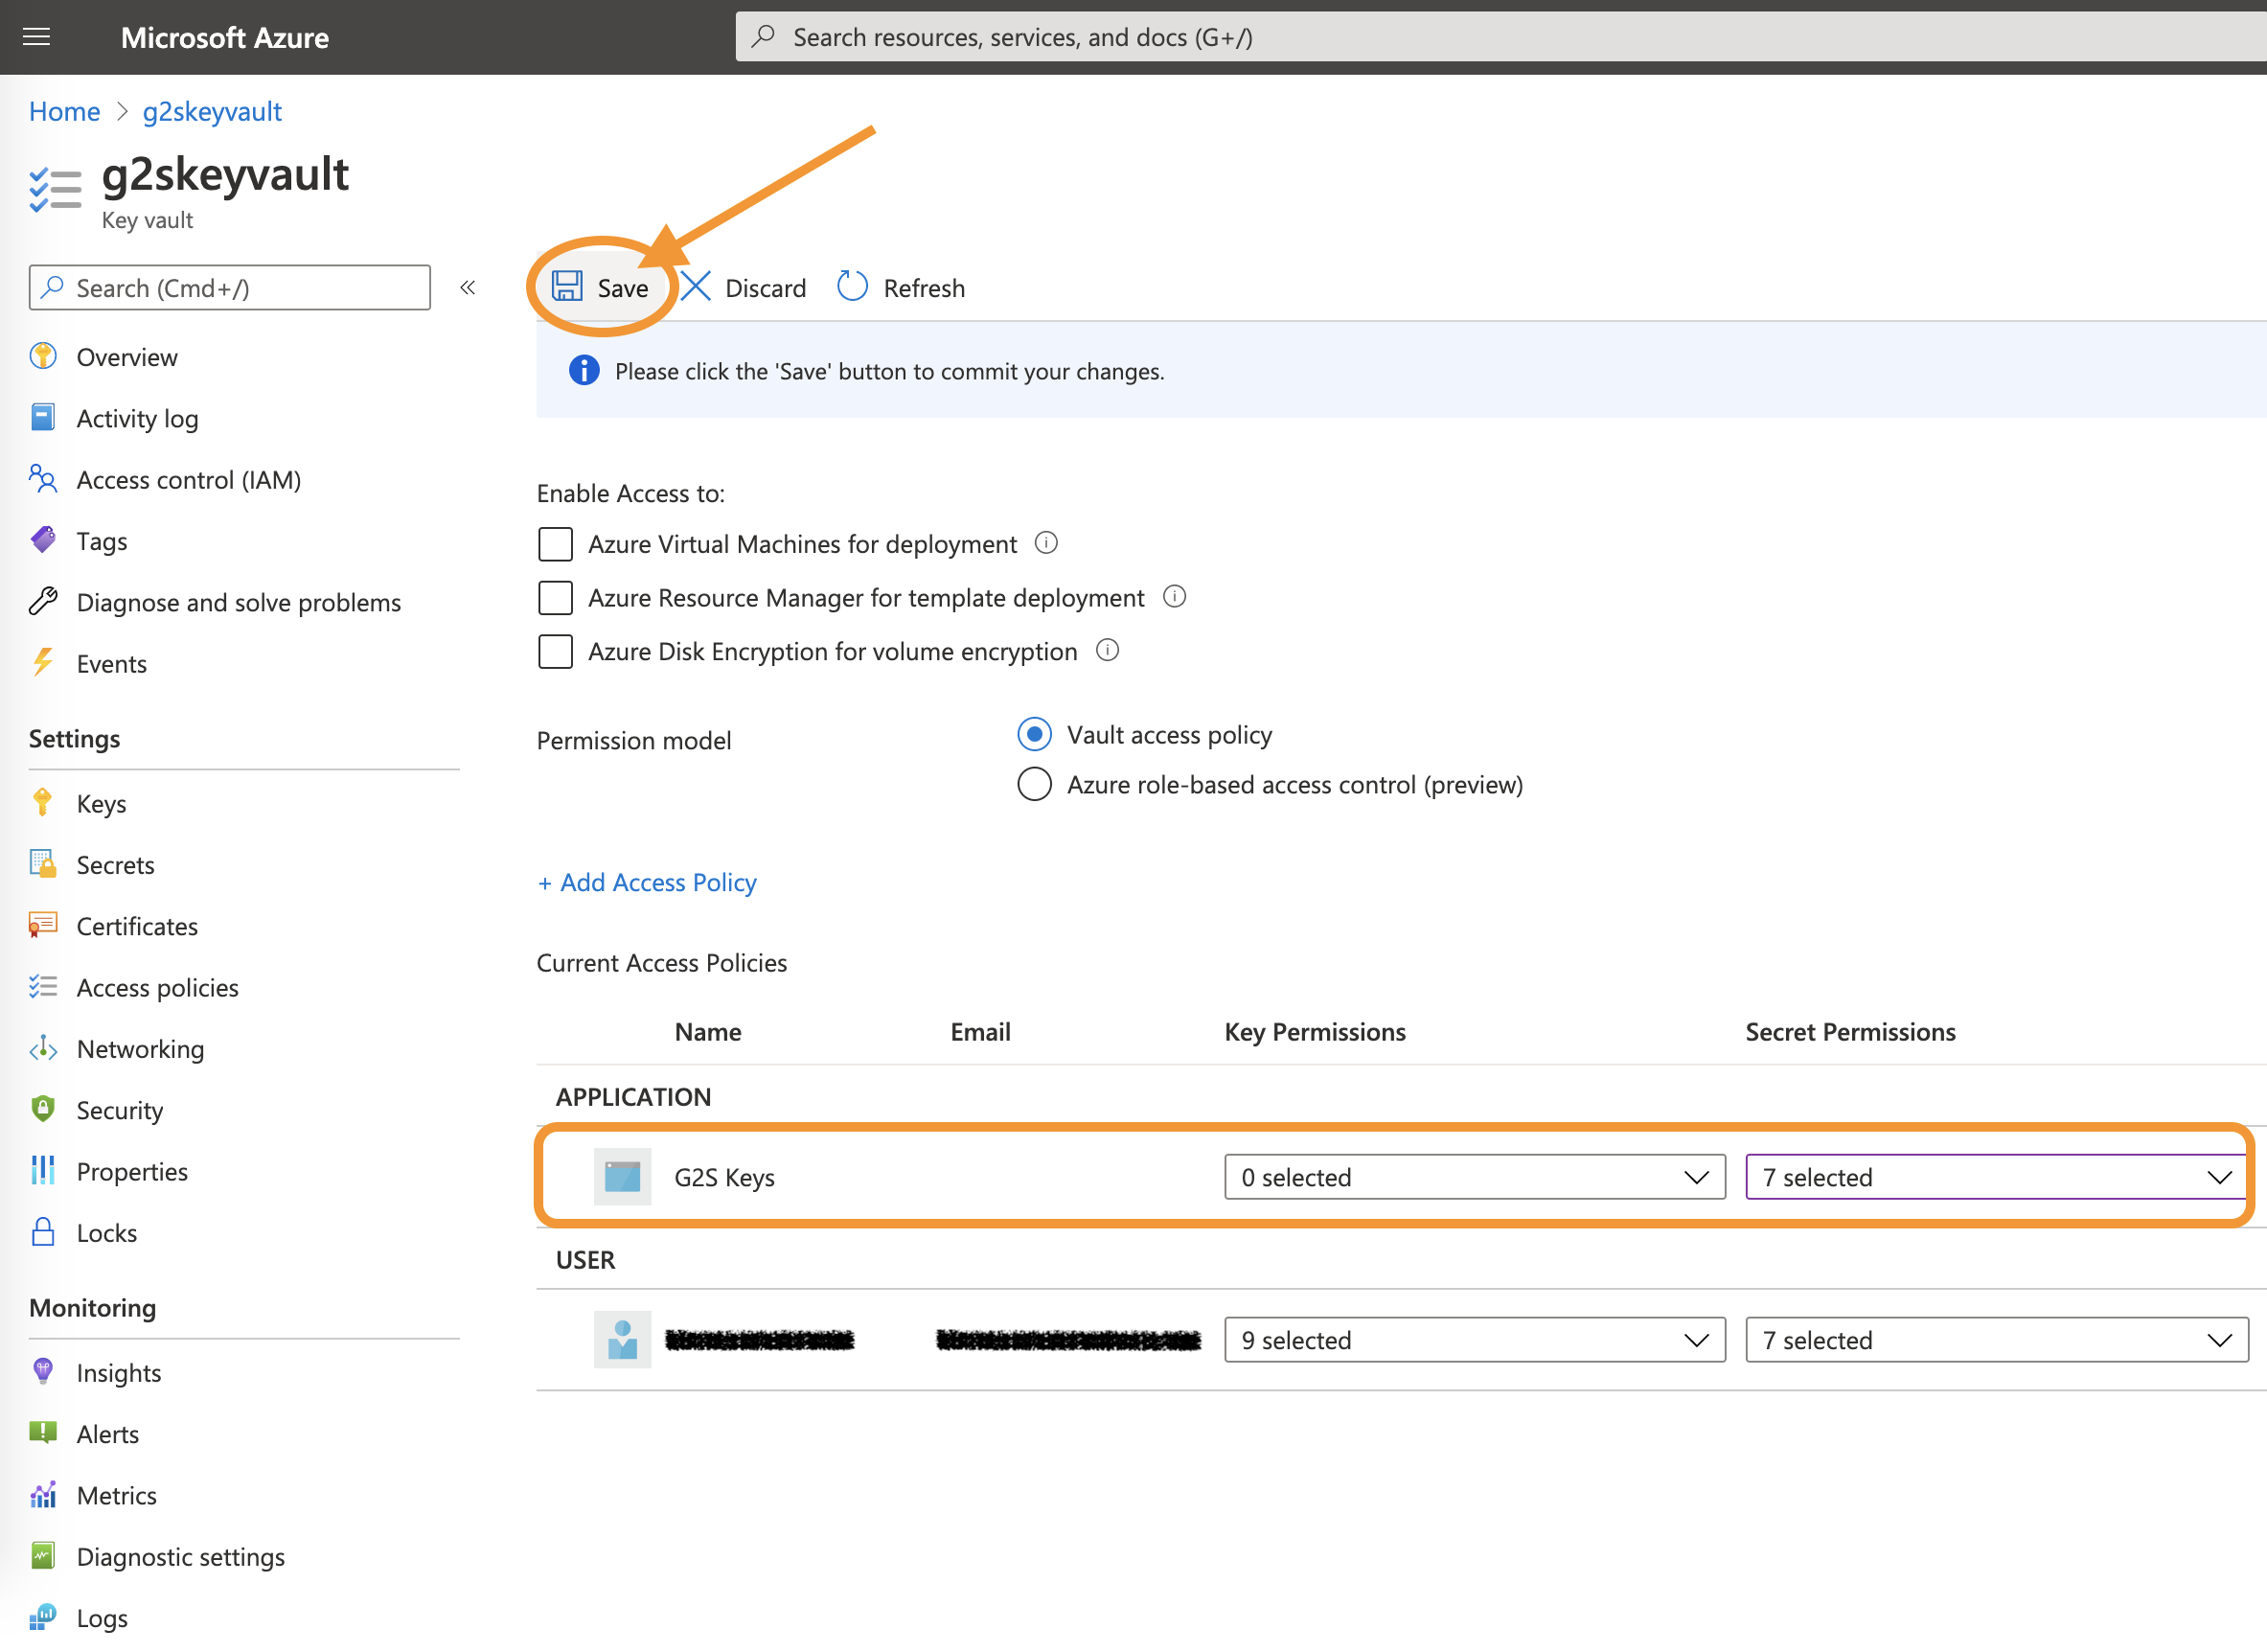
Task: Click the Overview key icon
Action: tap(43, 356)
